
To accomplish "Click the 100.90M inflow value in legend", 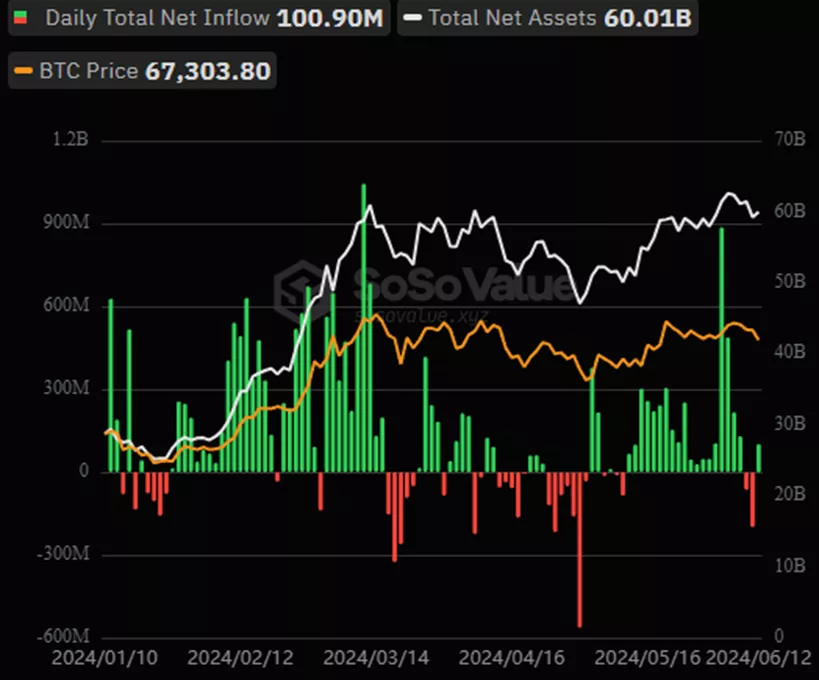I will [330, 19].
